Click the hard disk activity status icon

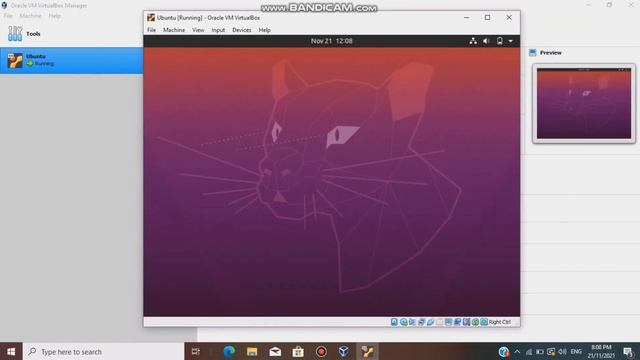point(394,322)
